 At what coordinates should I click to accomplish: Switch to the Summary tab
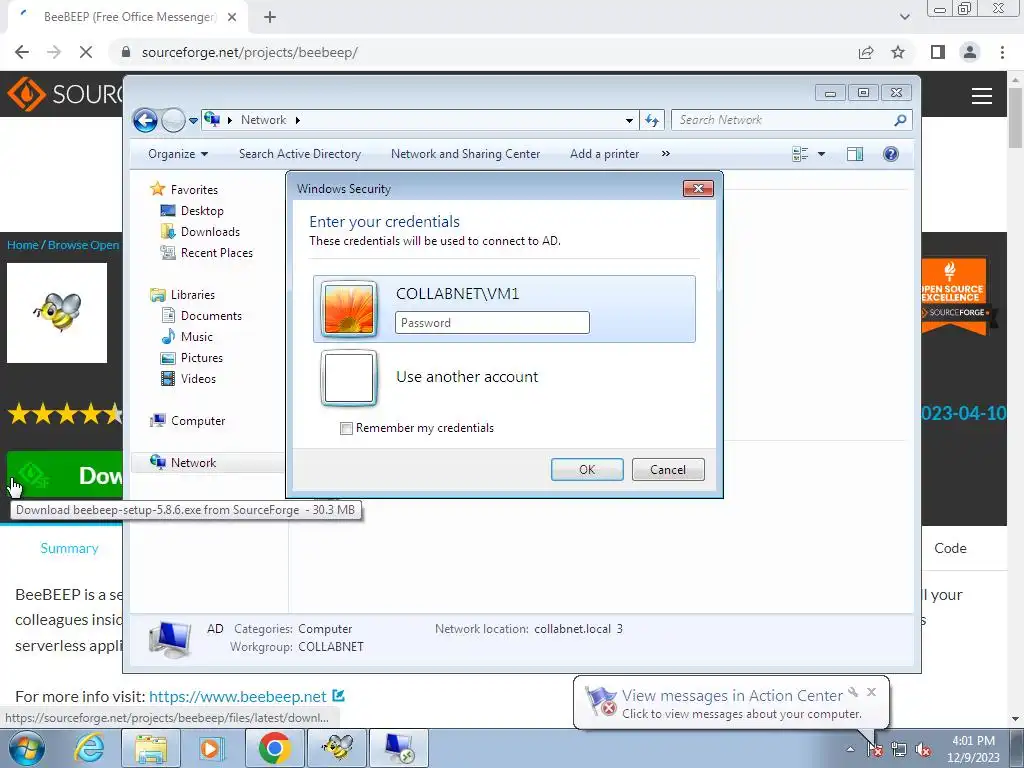[x=69, y=549]
